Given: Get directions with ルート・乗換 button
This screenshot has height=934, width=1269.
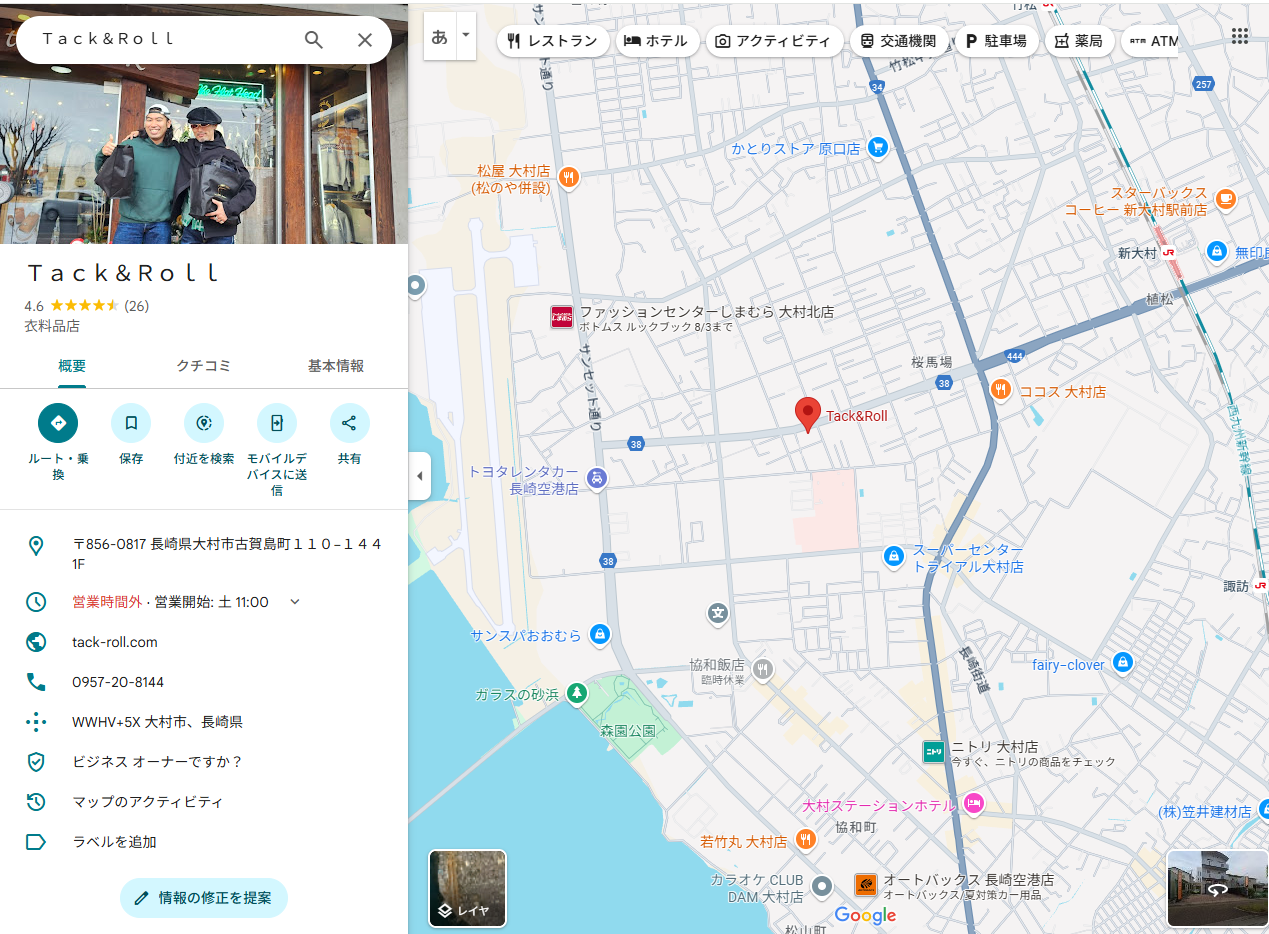Looking at the screenshot, I should pos(58,423).
